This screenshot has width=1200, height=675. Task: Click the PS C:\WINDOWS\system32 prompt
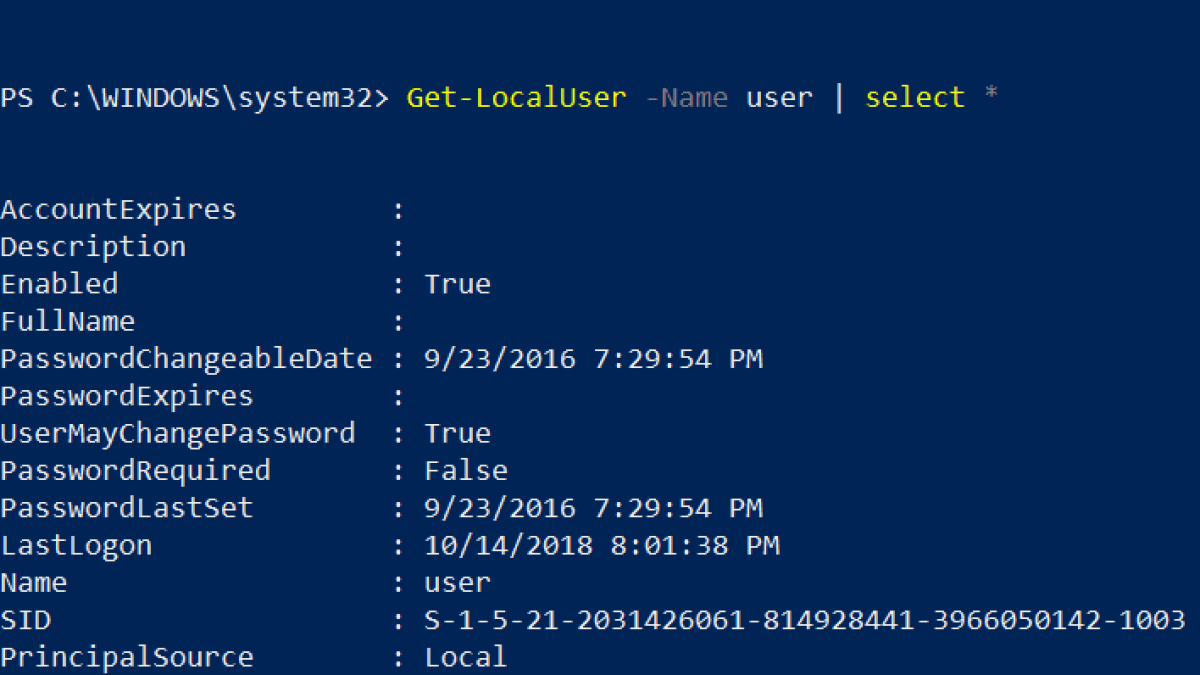(x=194, y=98)
